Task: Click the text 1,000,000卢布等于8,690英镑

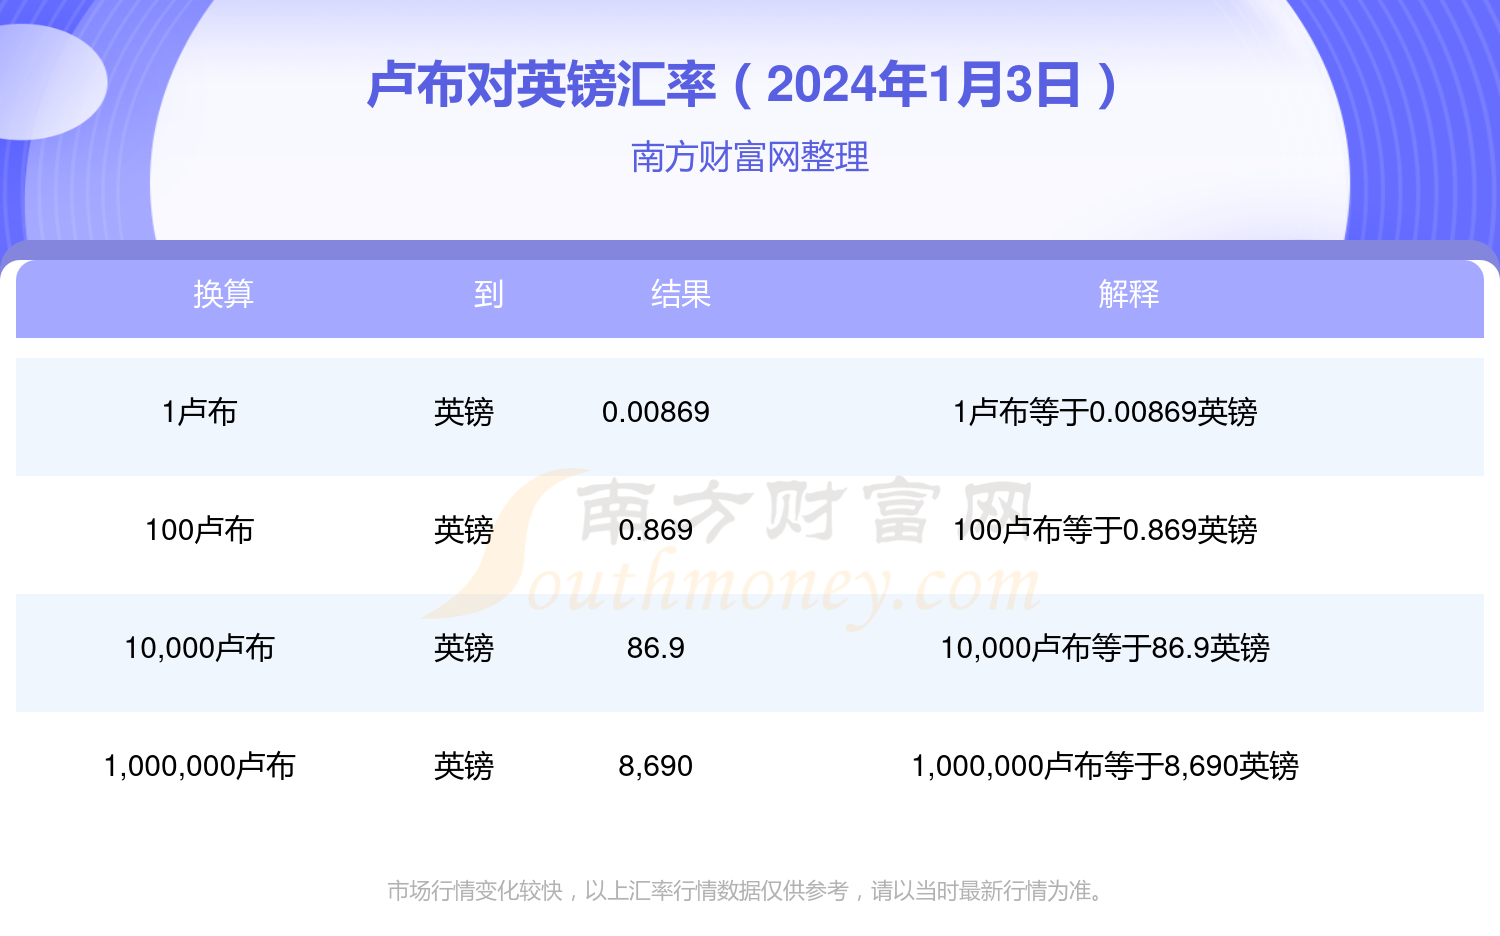Action: pos(1105,766)
